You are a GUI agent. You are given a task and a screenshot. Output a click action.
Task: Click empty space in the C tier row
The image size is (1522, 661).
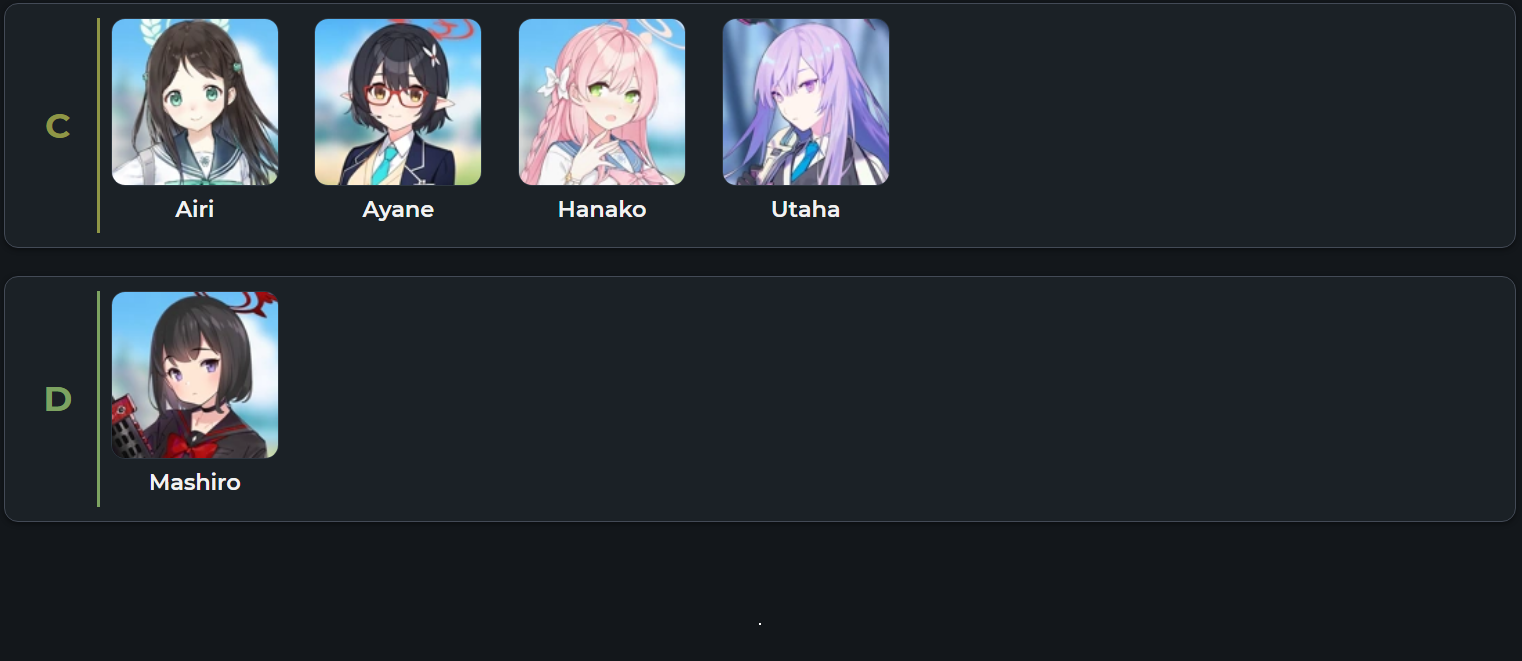1200,125
